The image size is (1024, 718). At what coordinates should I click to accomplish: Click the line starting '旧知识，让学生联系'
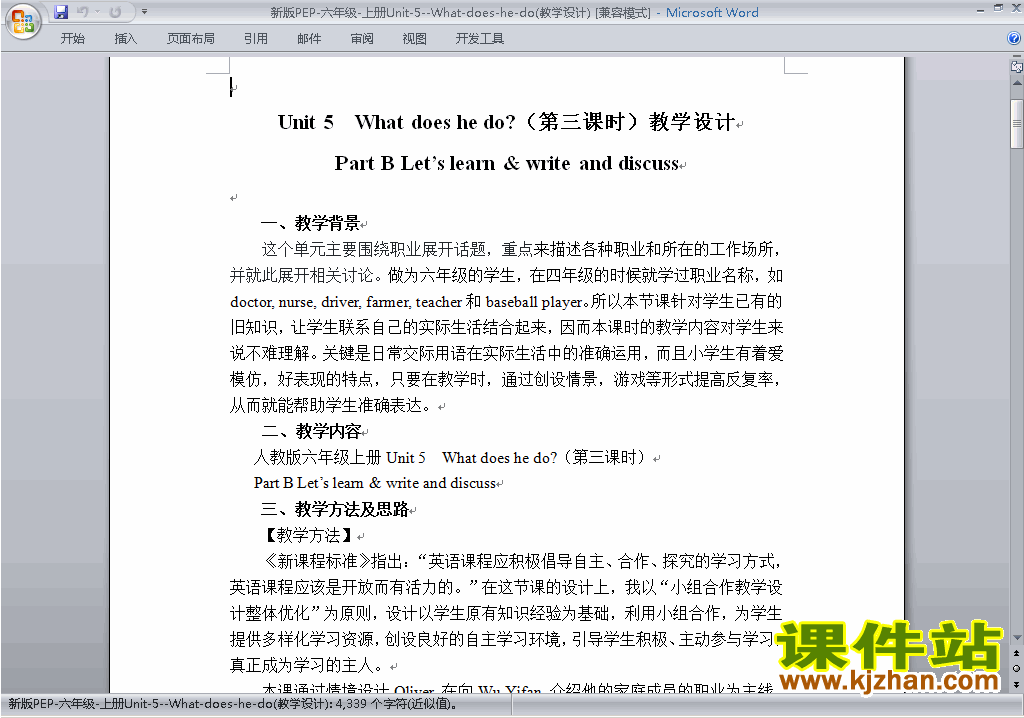pos(506,327)
